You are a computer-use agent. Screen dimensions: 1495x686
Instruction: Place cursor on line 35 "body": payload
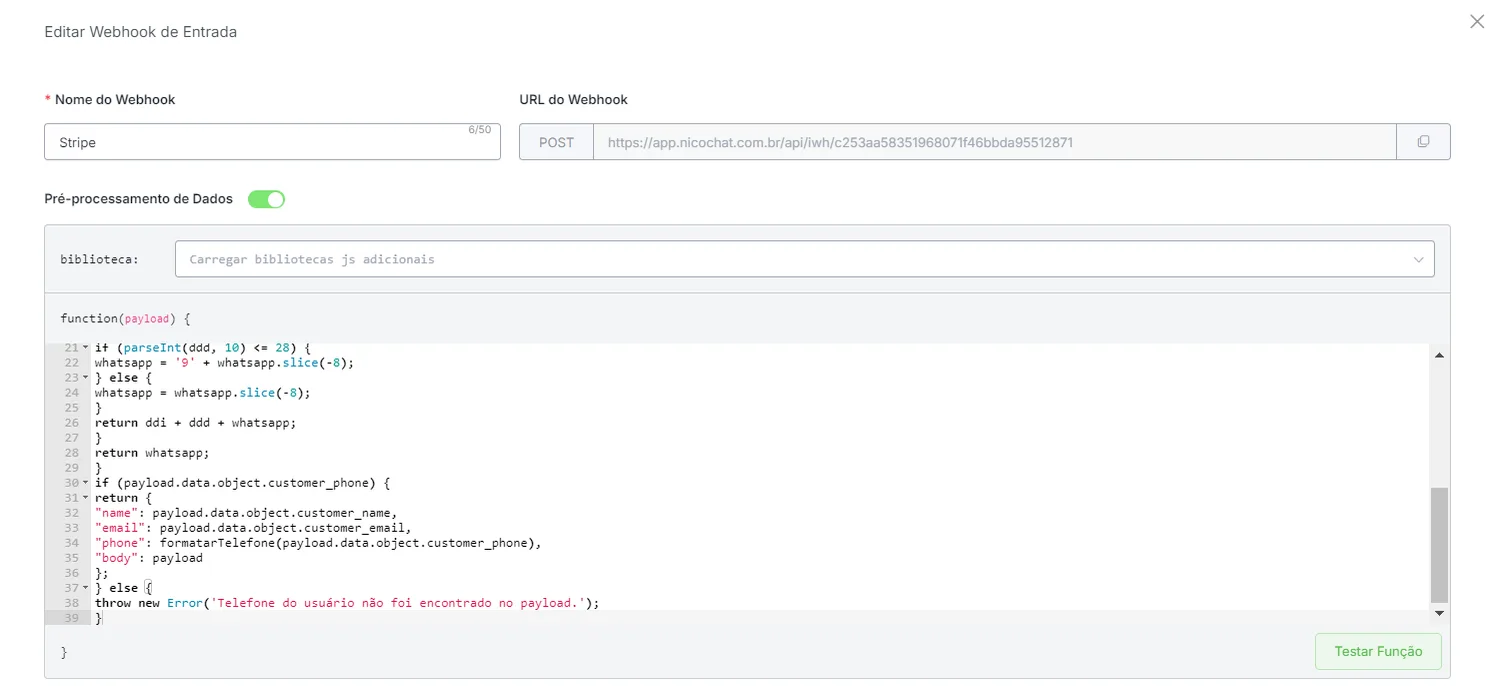tap(149, 558)
